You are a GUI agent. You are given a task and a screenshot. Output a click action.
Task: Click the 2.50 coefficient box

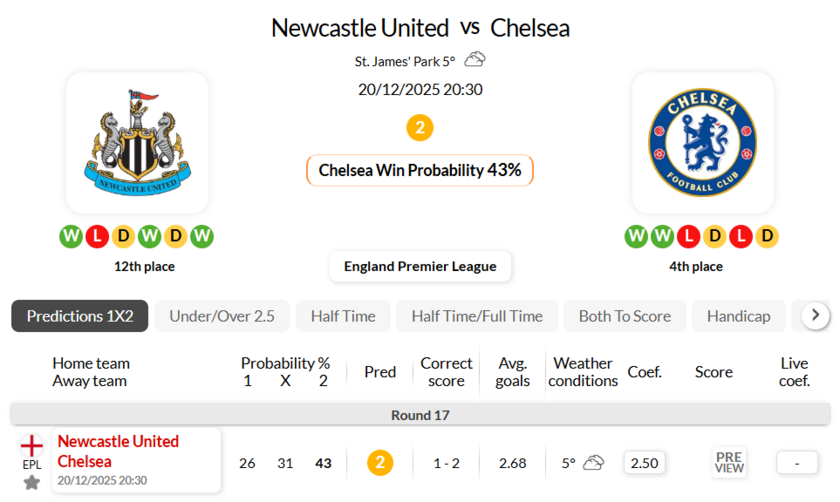645,463
